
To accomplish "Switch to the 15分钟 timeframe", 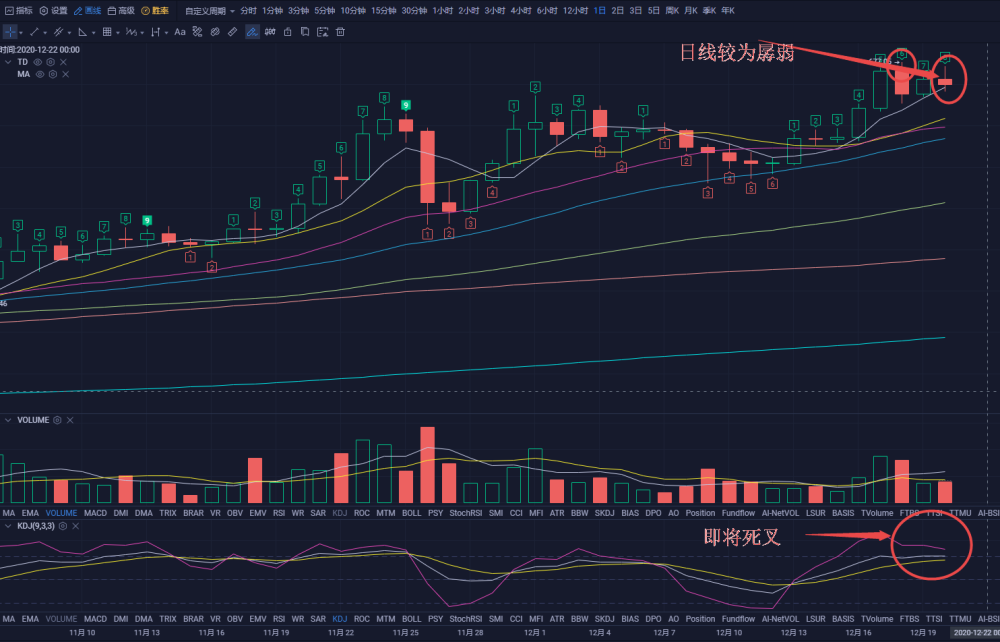I will click(x=383, y=11).
